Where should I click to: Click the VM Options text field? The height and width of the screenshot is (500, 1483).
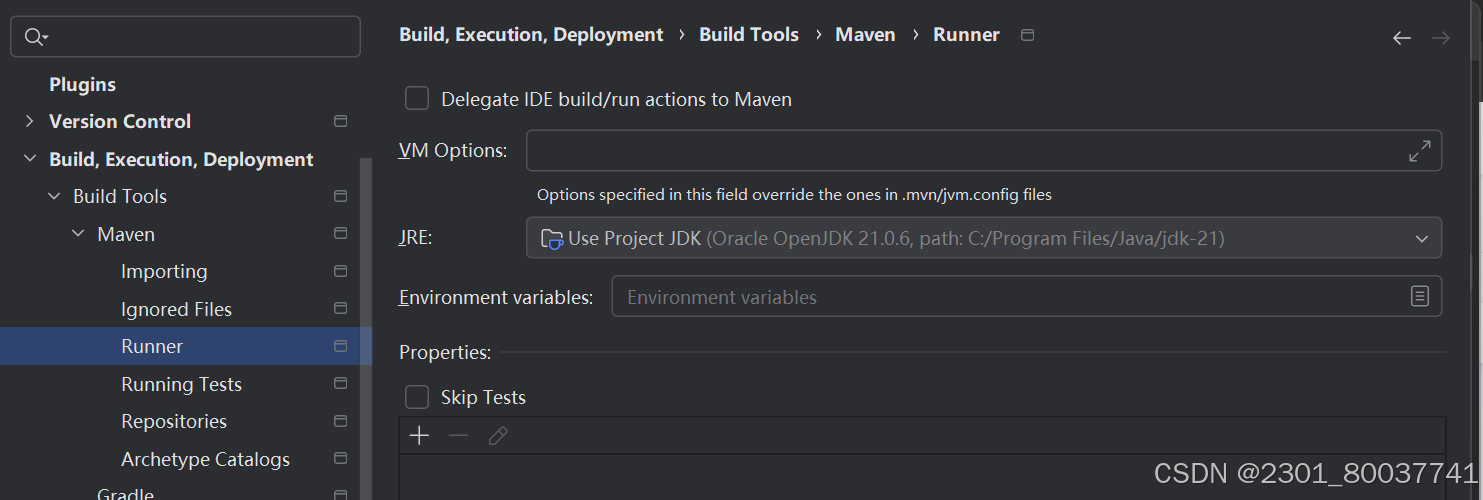[x=984, y=151]
